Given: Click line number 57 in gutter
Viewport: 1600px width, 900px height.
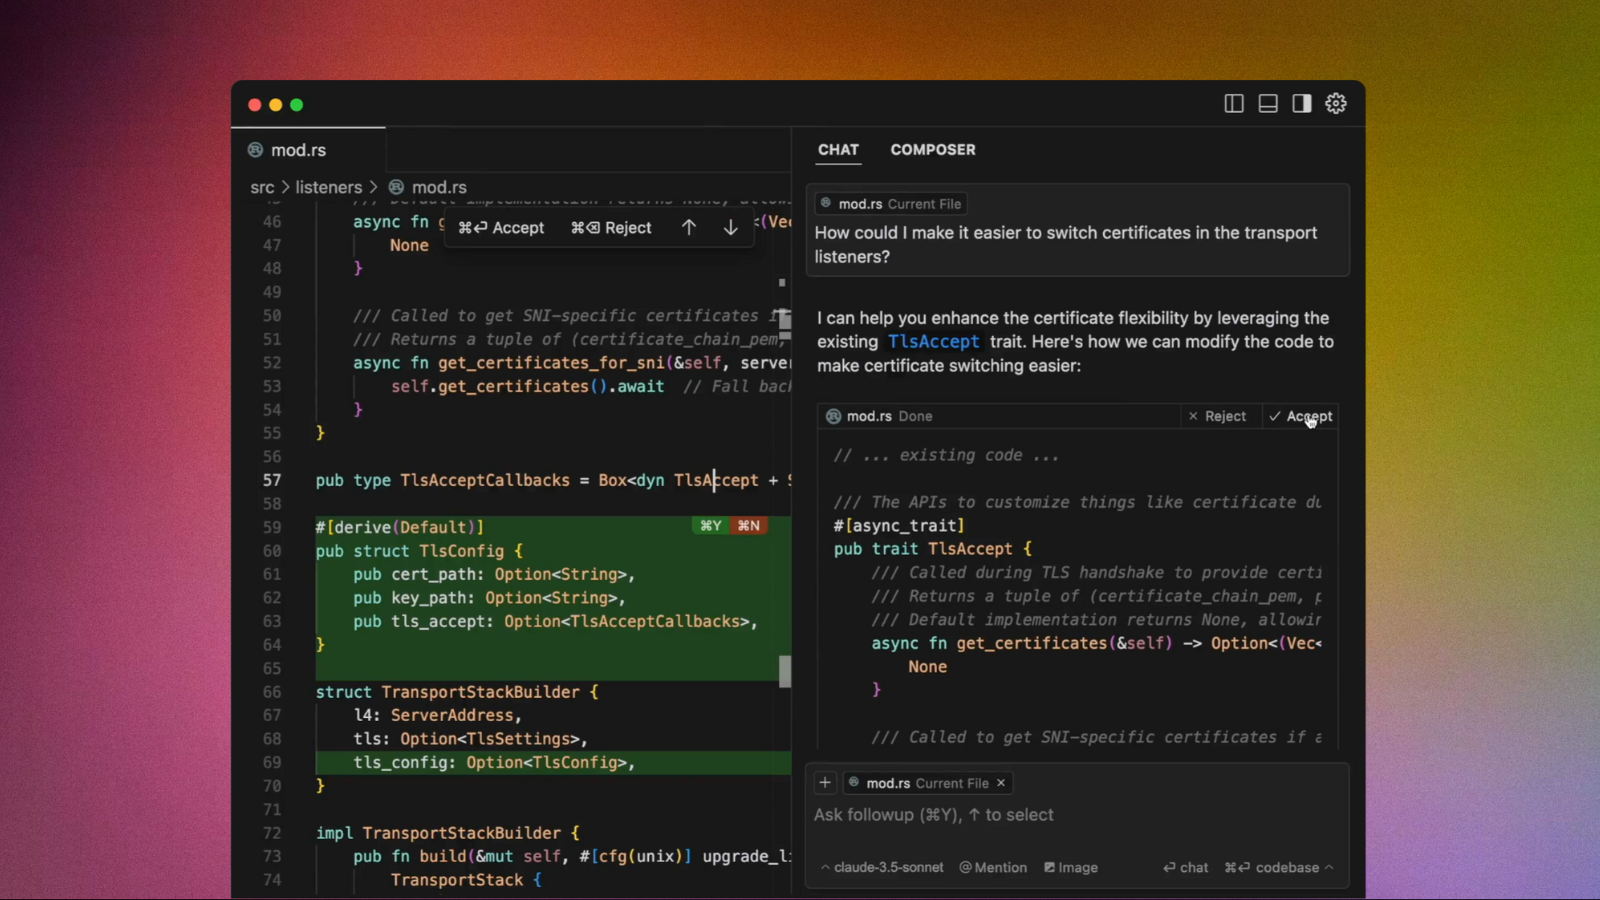Looking at the screenshot, I should [272, 480].
